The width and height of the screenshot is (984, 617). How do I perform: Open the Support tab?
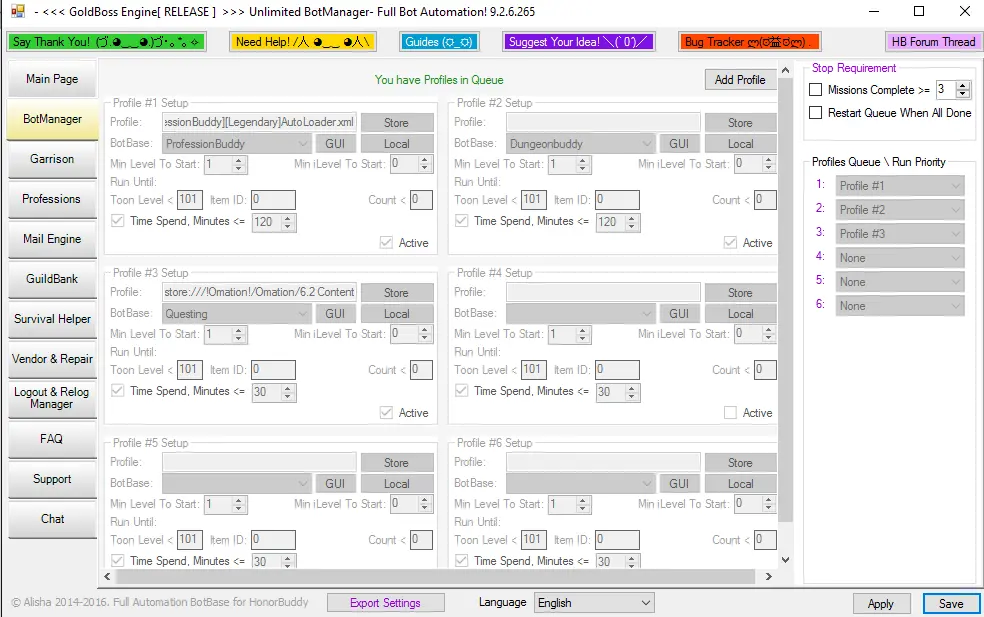click(x=52, y=479)
